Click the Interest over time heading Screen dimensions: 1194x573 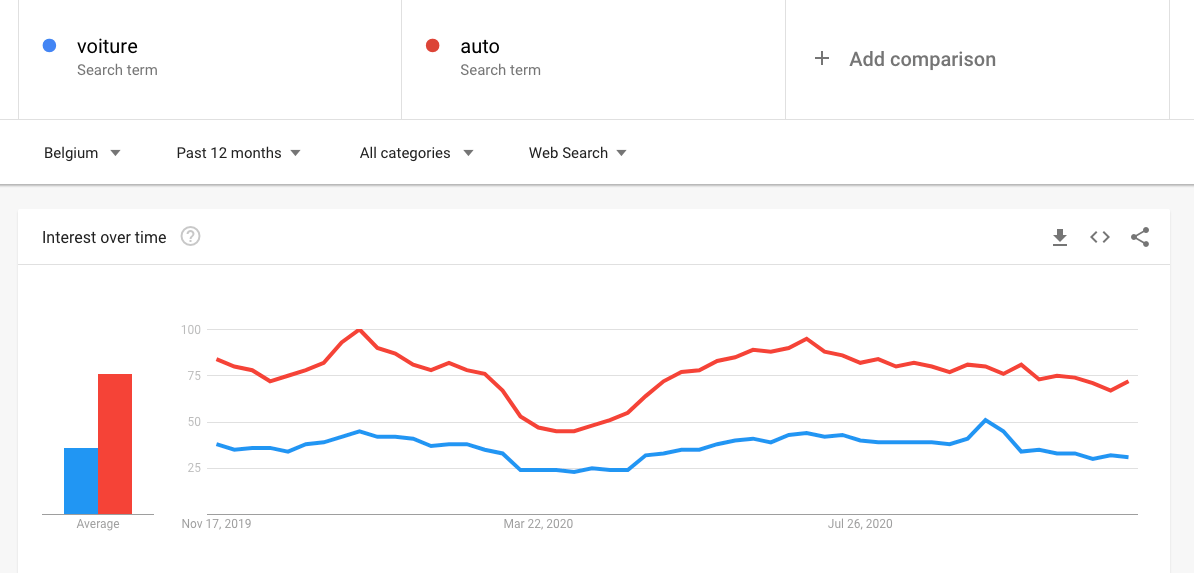[x=104, y=237]
